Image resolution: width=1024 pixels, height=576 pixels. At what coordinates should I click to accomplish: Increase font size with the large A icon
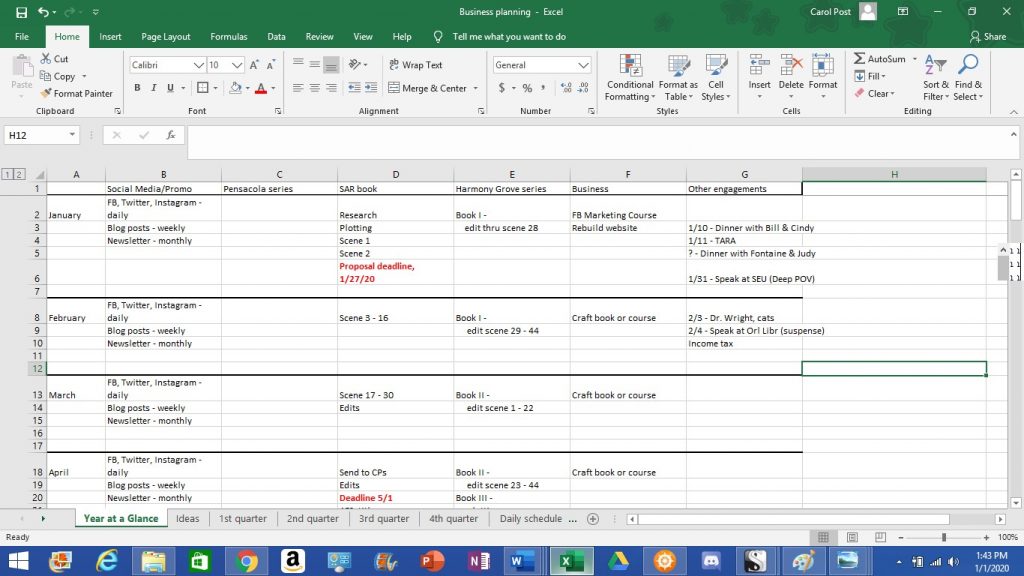(x=254, y=65)
